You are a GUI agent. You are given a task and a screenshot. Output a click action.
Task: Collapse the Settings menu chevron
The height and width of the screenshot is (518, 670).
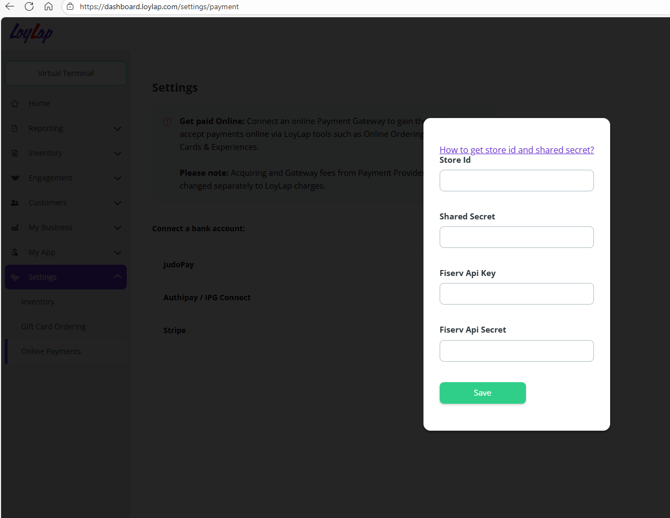(117, 277)
